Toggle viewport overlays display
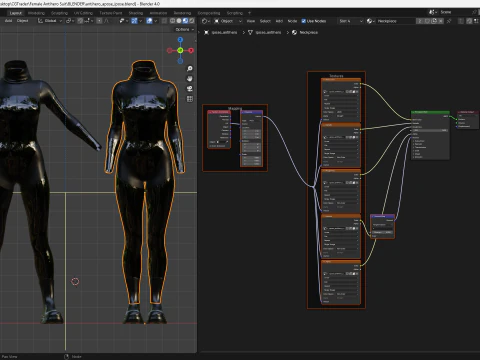 (x=149, y=21)
